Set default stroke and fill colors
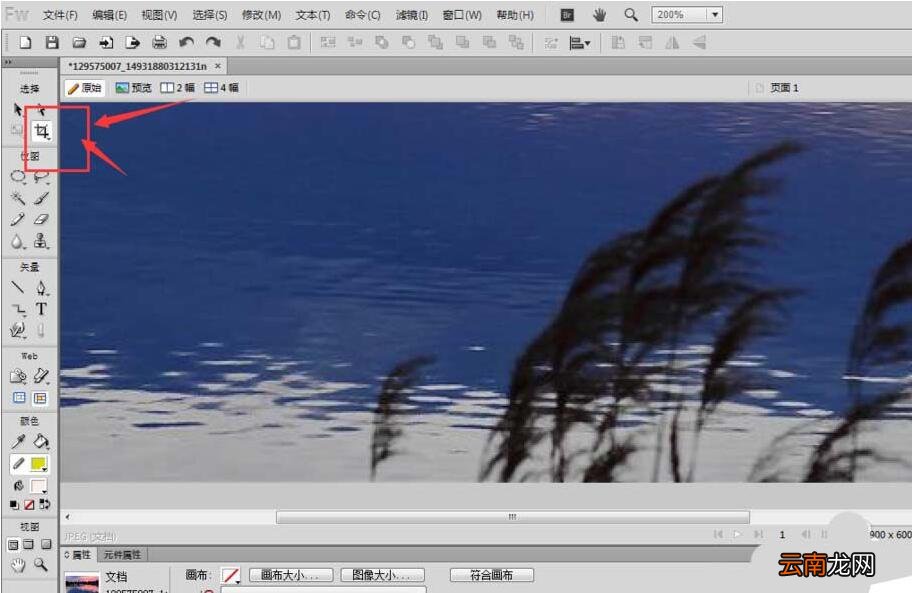The width and height of the screenshot is (912, 593). [14, 505]
